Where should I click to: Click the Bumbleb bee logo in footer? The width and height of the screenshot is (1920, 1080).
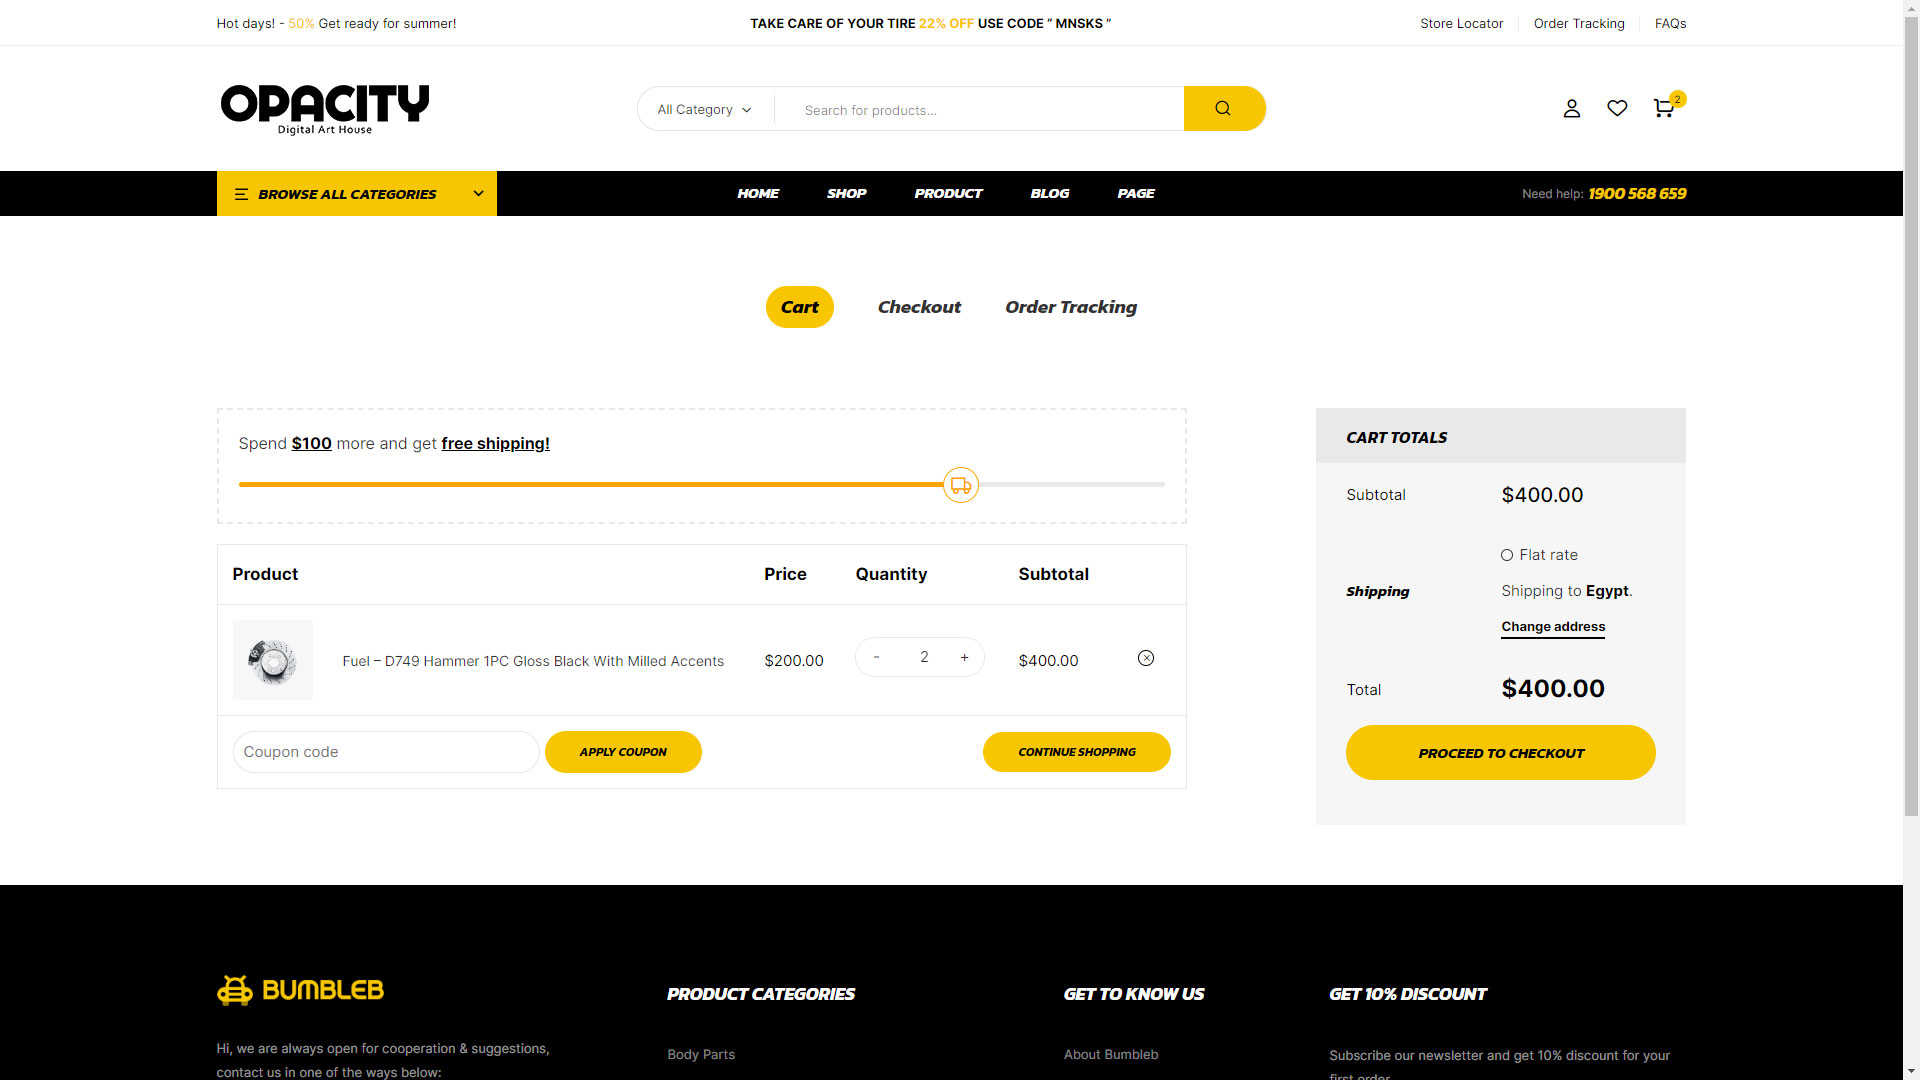(x=300, y=990)
